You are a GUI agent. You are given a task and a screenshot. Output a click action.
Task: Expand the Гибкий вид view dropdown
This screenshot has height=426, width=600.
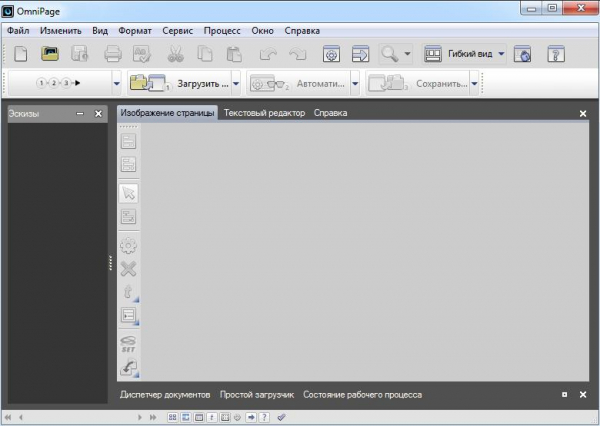click(x=501, y=54)
